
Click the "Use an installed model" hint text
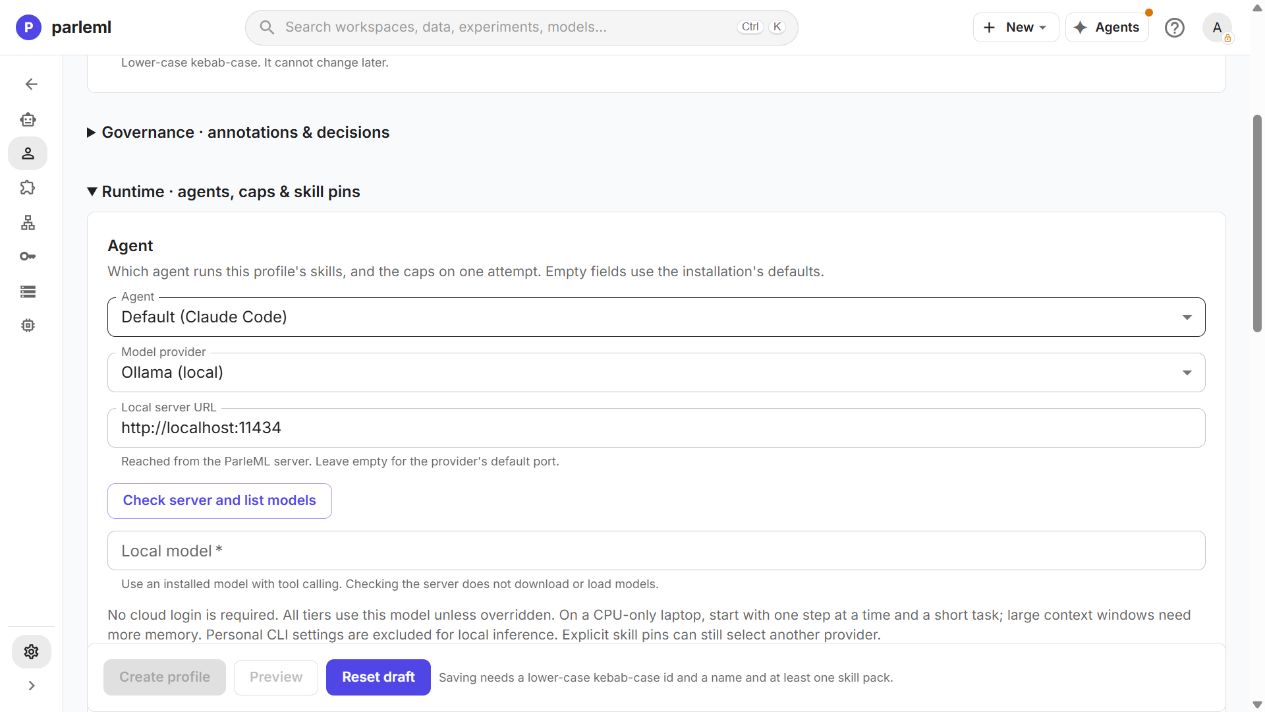[x=390, y=584]
